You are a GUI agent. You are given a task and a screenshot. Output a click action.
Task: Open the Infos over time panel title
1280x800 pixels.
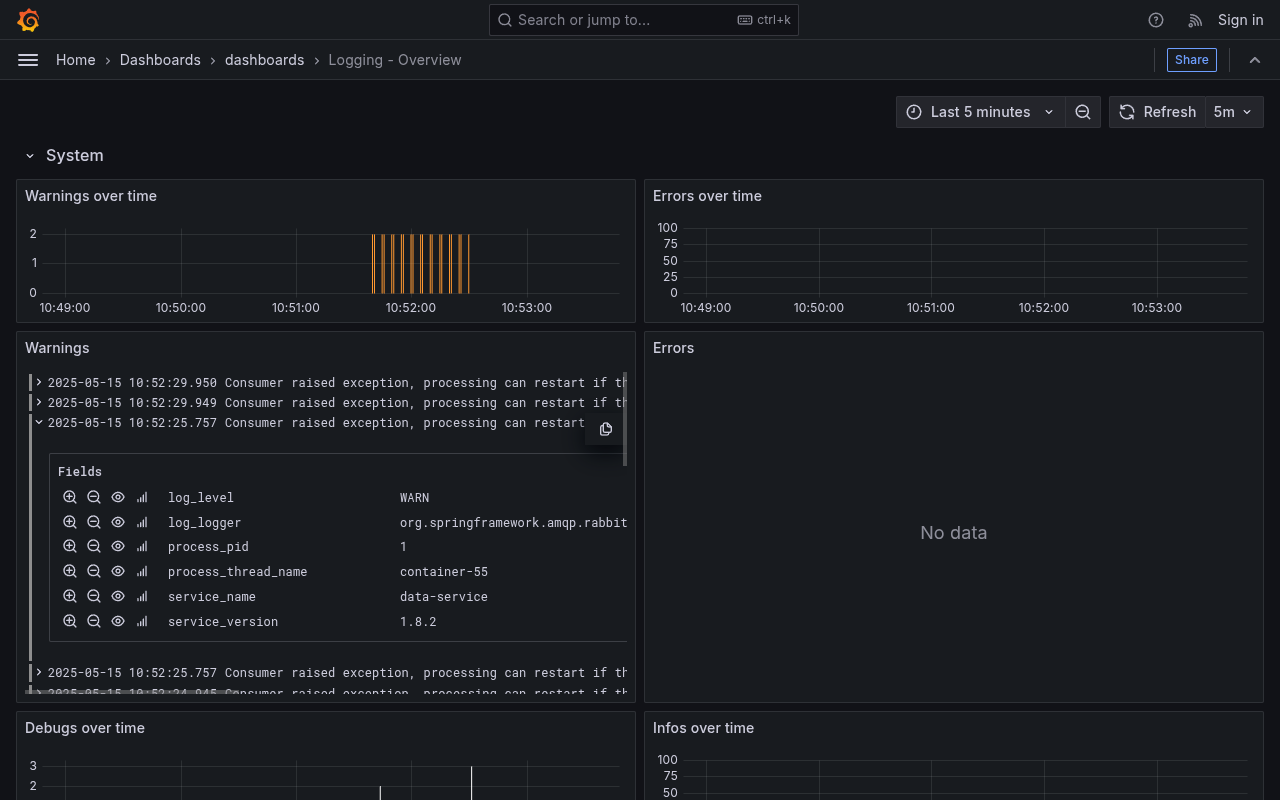pyautogui.click(x=703, y=728)
